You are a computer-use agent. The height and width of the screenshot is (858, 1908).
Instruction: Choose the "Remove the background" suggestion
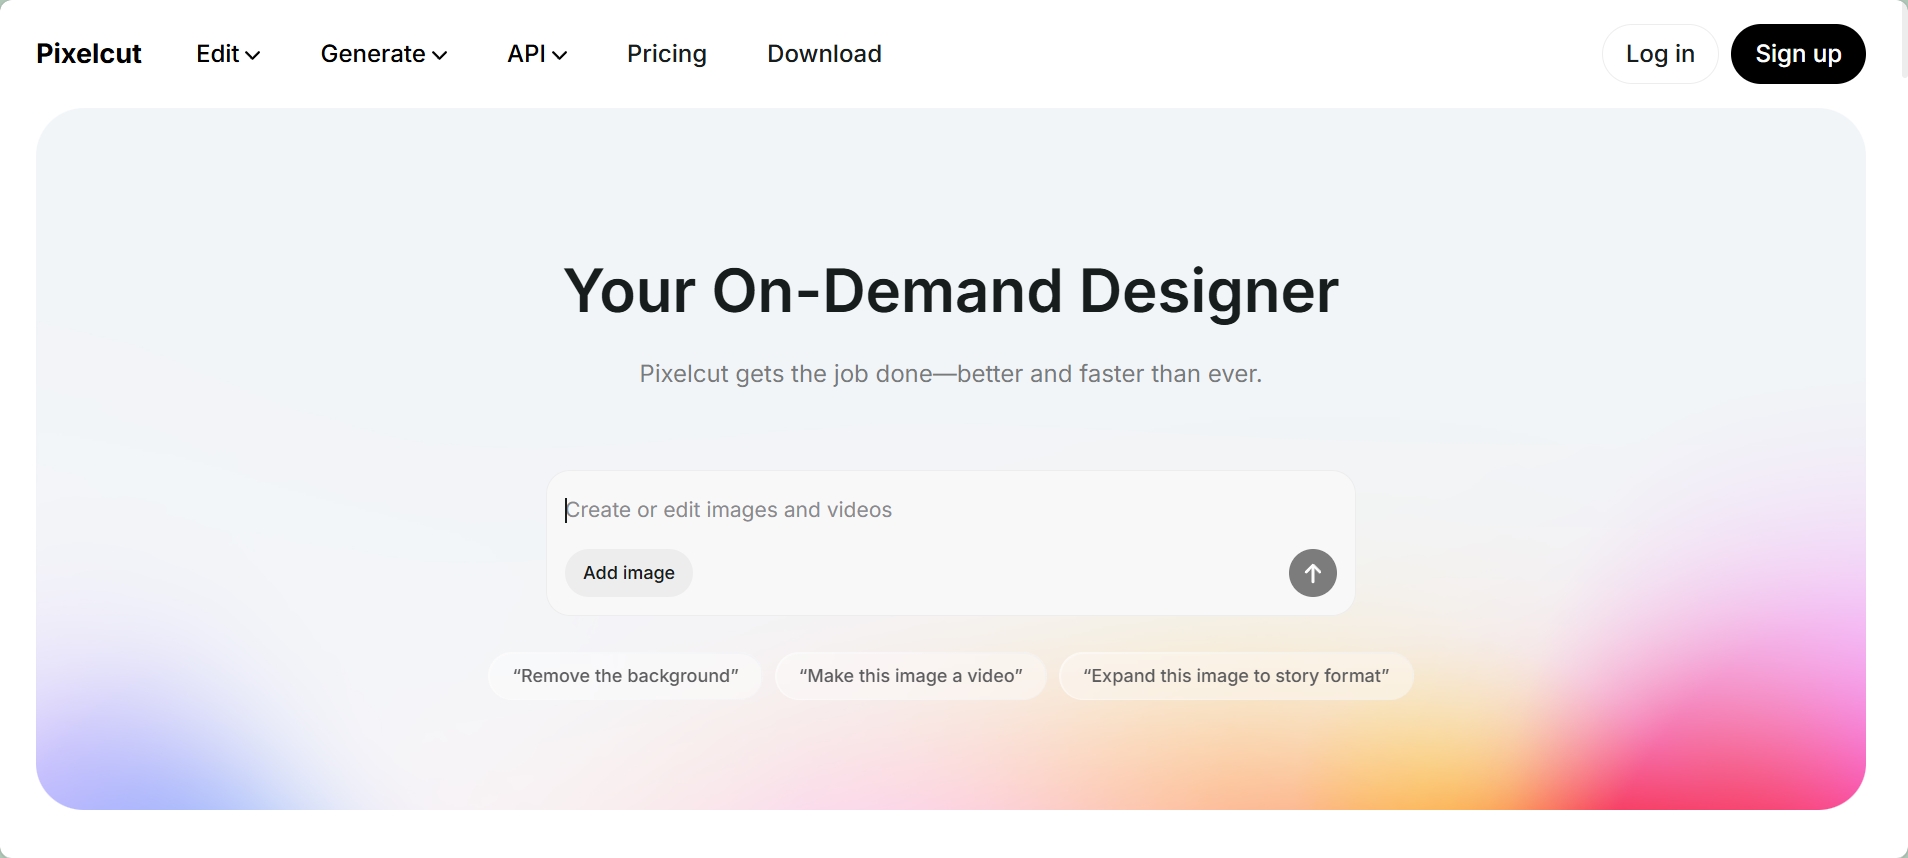tap(625, 676)
